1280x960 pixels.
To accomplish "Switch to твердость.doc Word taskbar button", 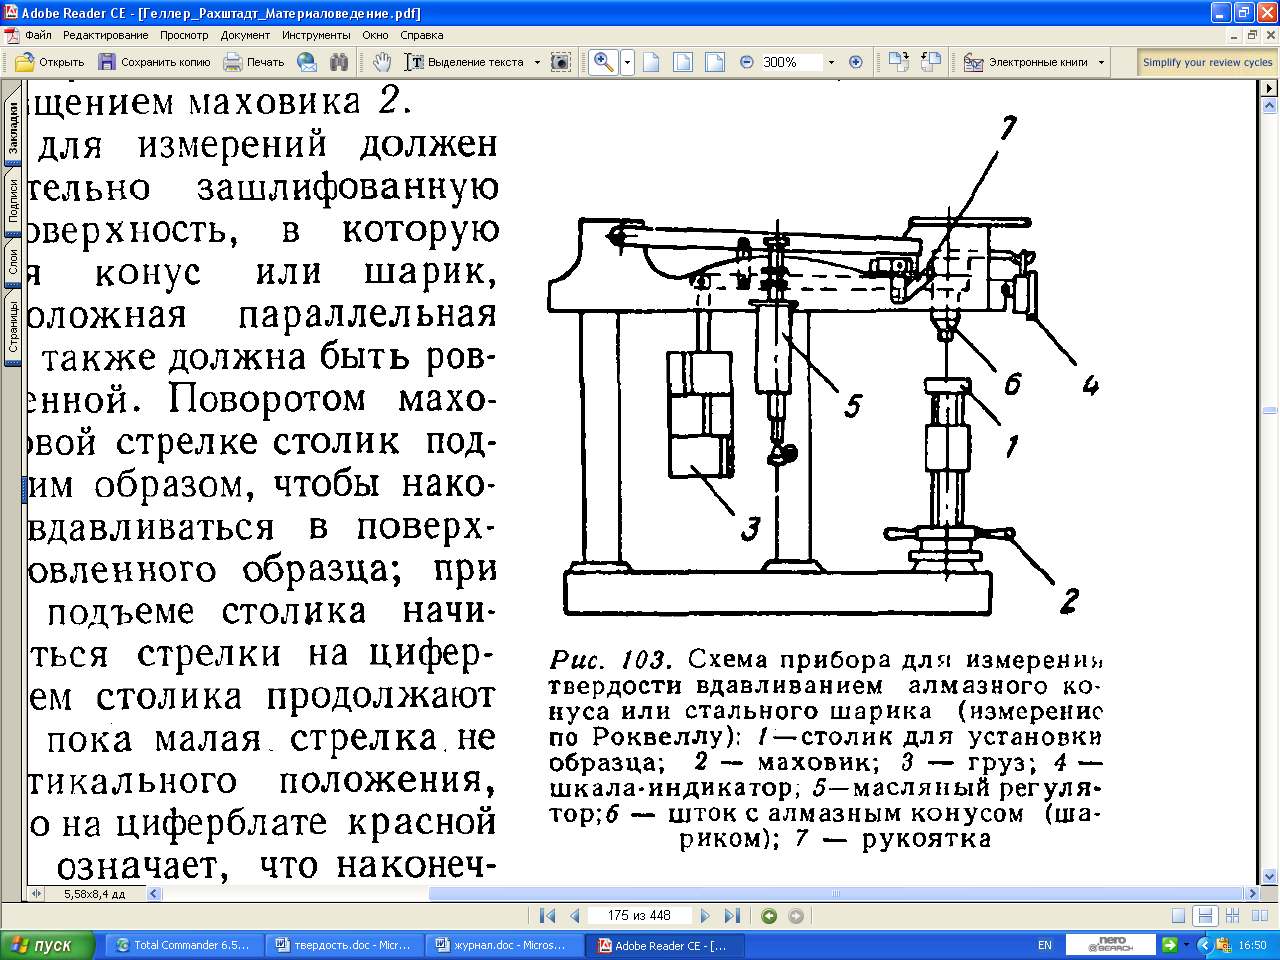I will coord(343,945).
